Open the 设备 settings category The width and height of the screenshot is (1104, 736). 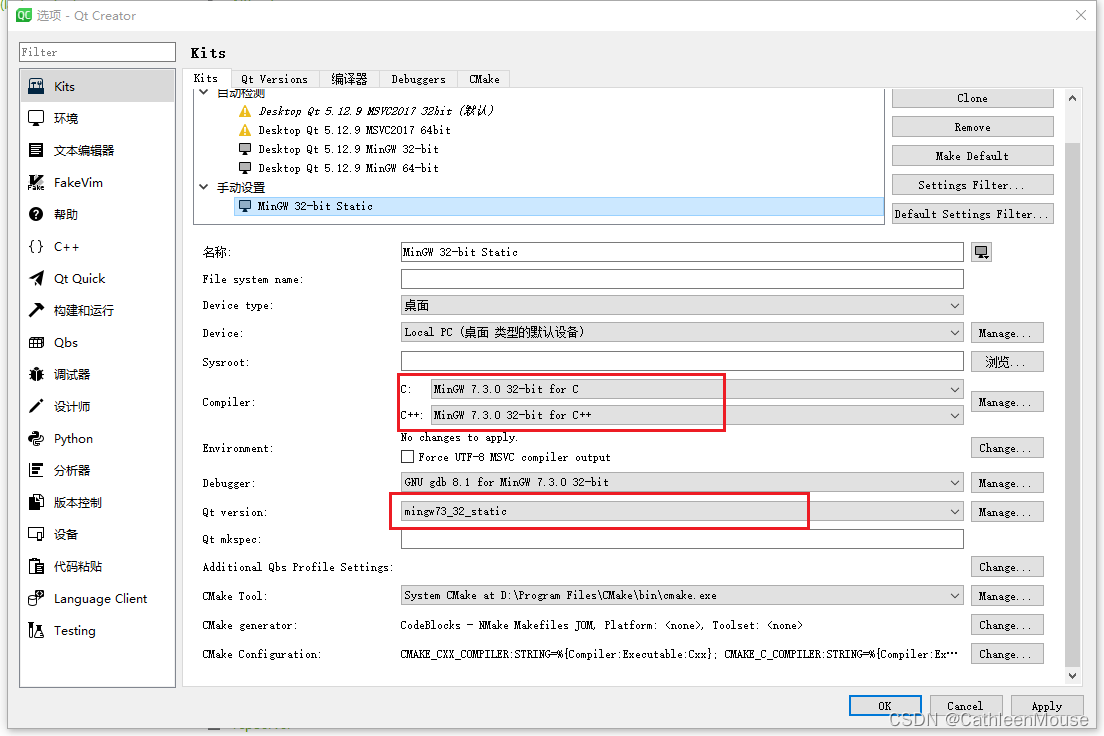pos(97,535)
